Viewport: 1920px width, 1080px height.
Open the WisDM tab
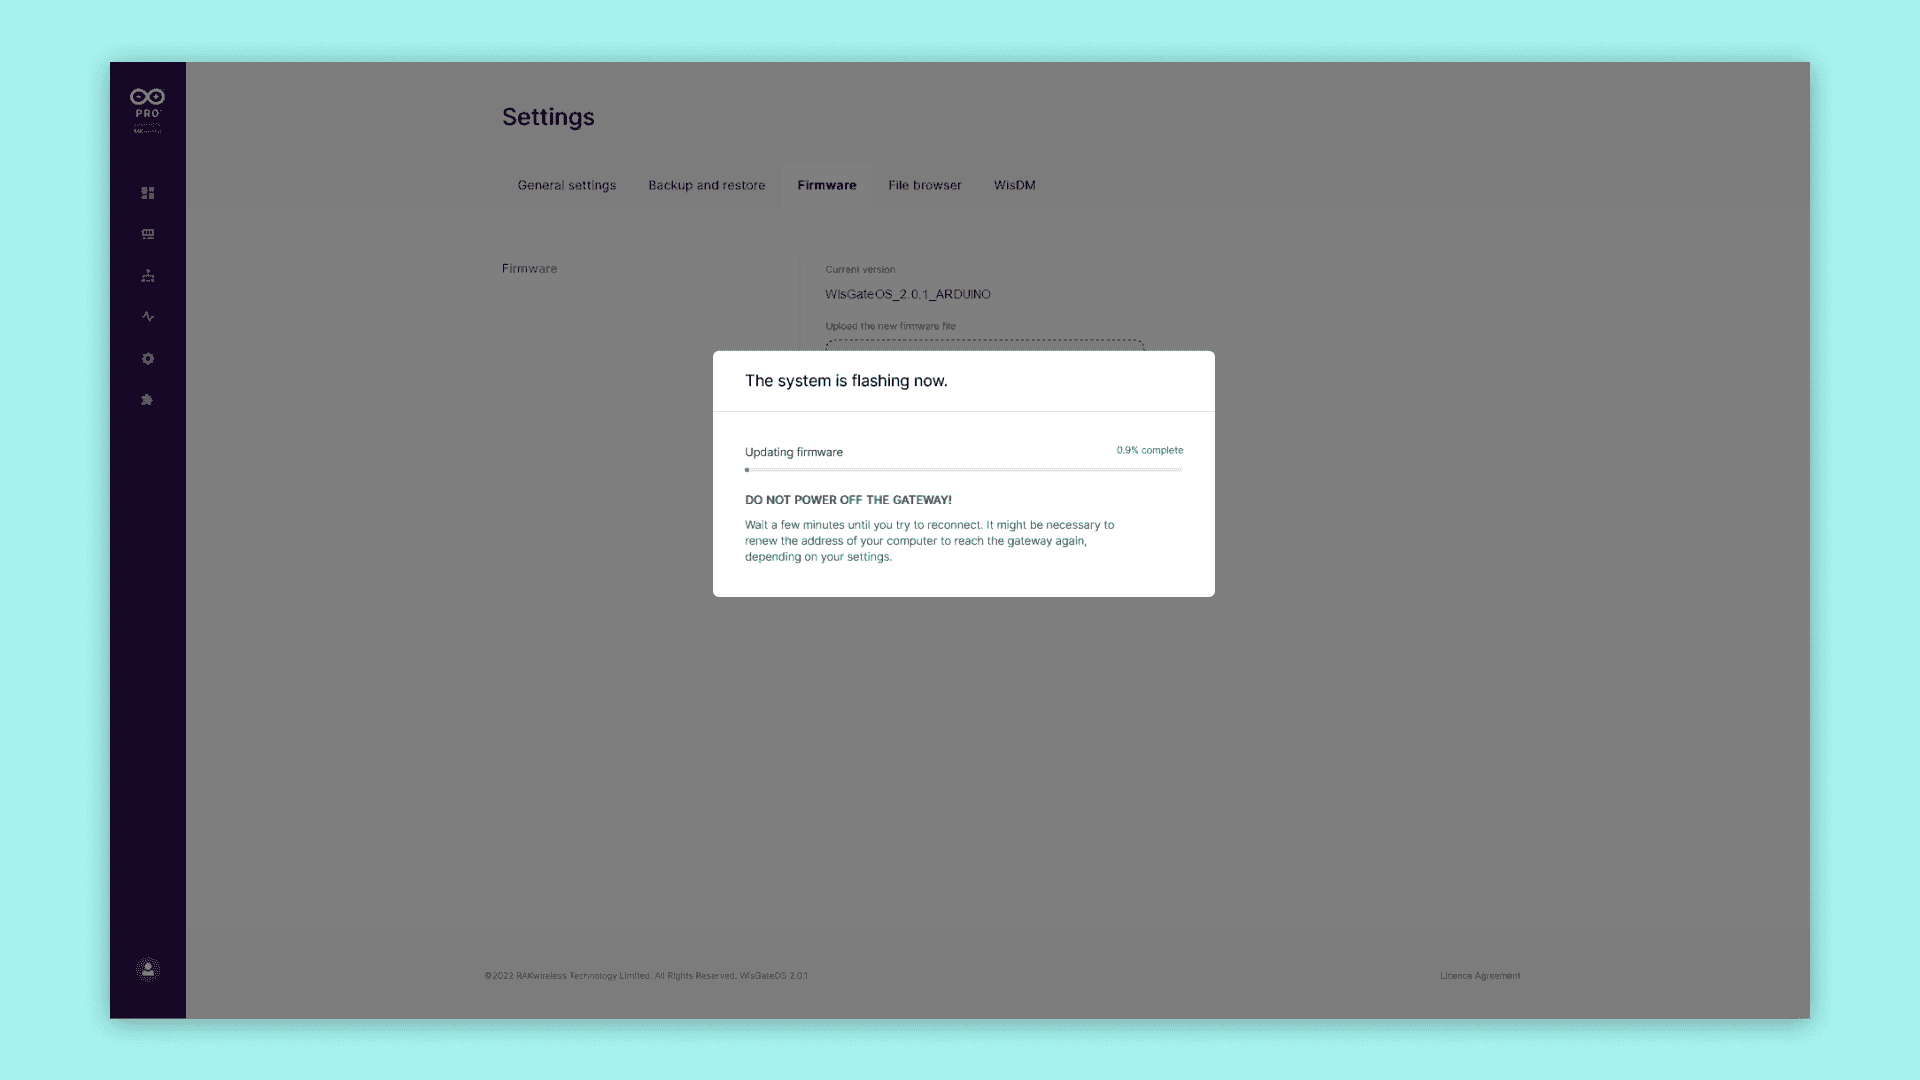[1014, 185]
